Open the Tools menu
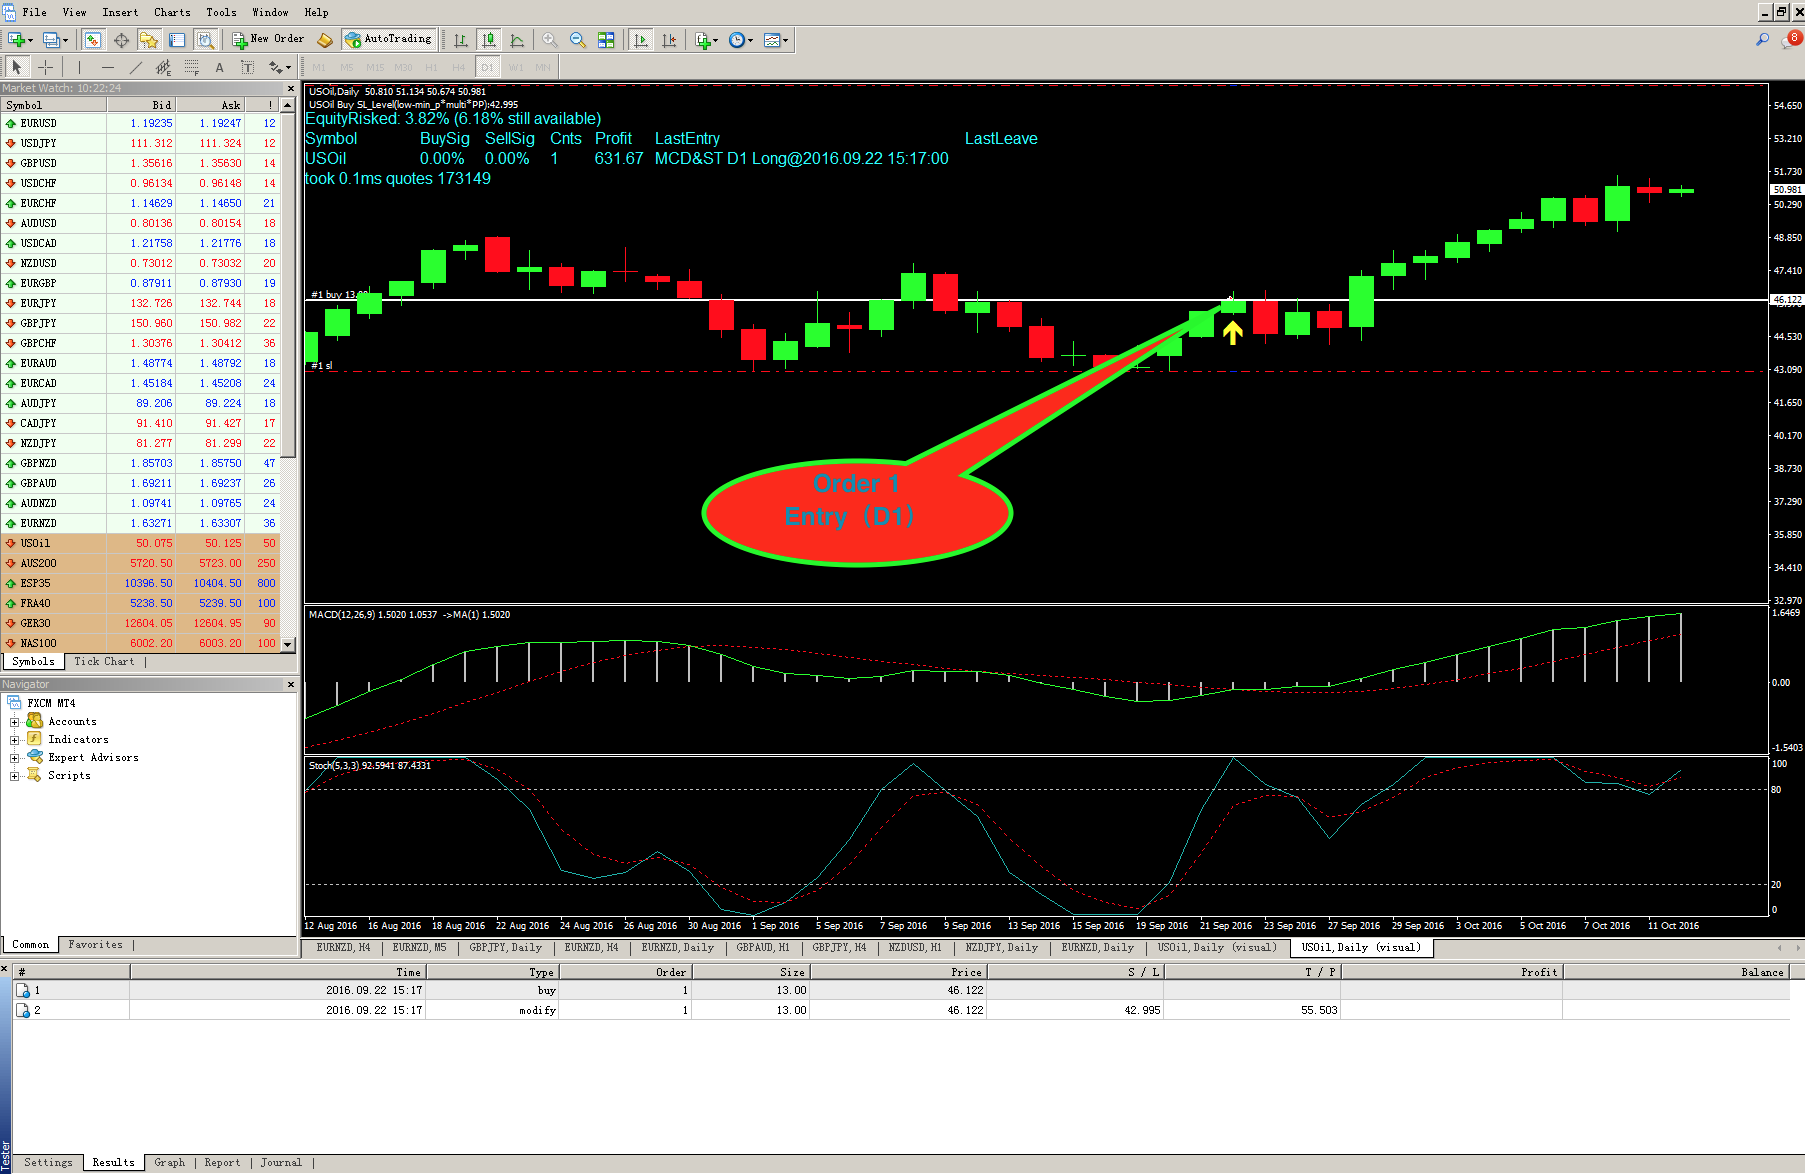This screenshot has width=1805, height=1174. (x=221, y=12)
